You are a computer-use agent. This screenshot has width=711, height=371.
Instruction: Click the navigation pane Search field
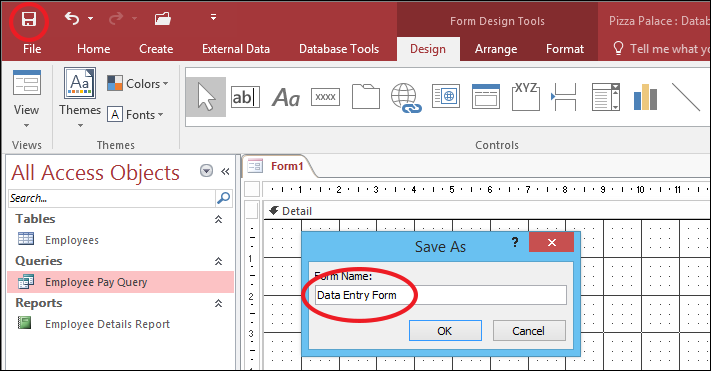[112, 198]
